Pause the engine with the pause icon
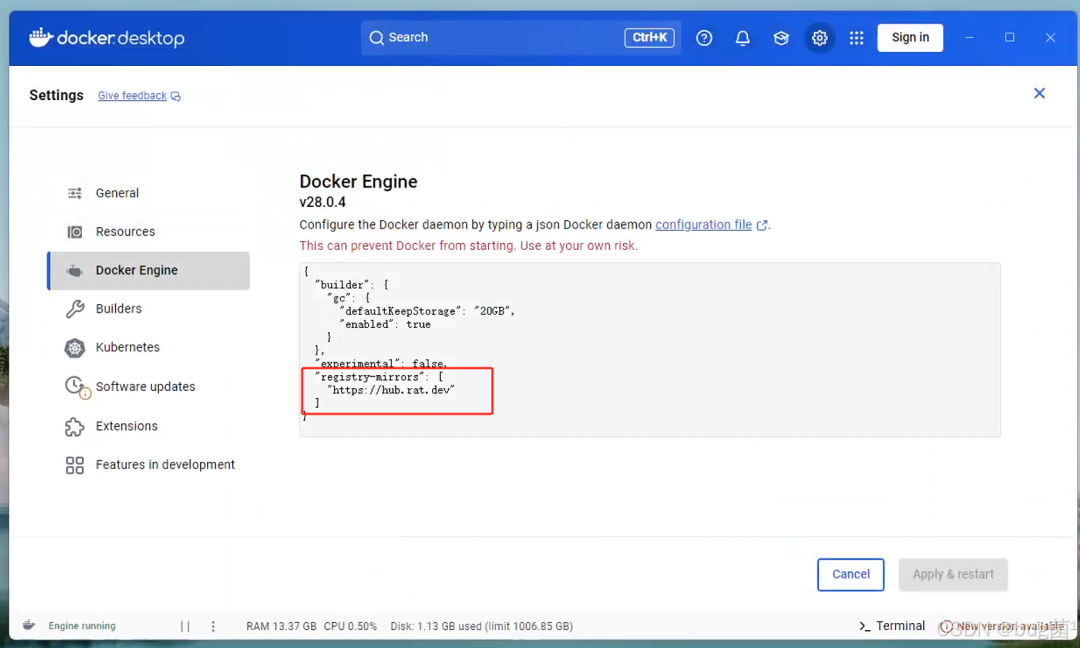The image size is (1080, 648). [185, 626]
